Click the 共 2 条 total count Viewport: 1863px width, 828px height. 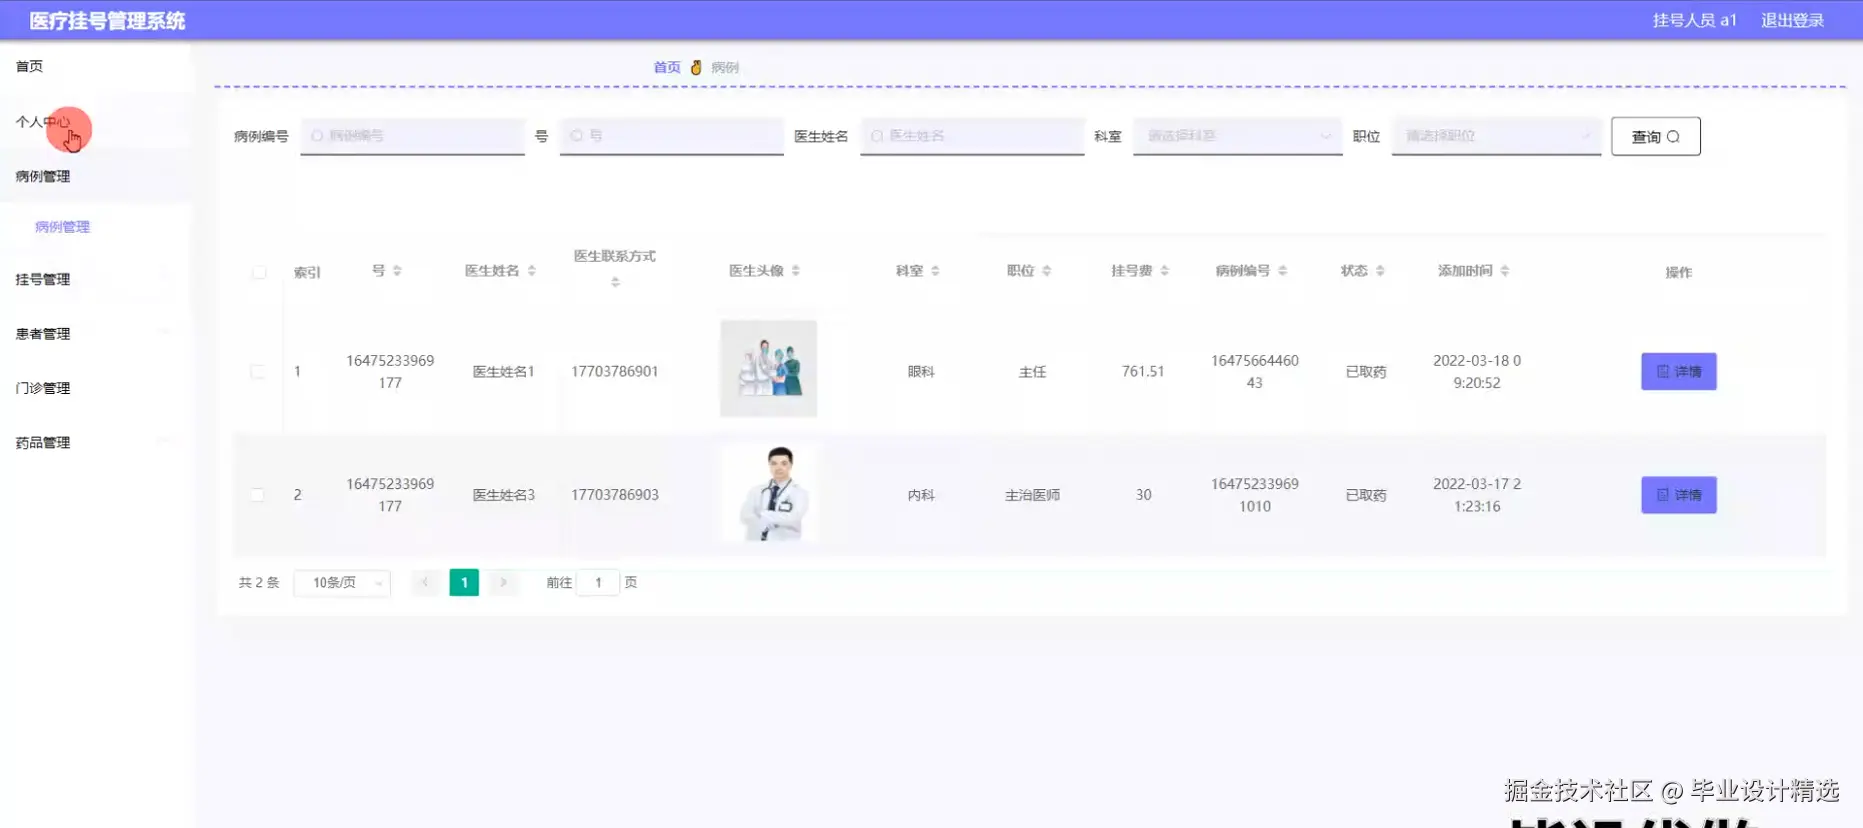coord(259,582)
